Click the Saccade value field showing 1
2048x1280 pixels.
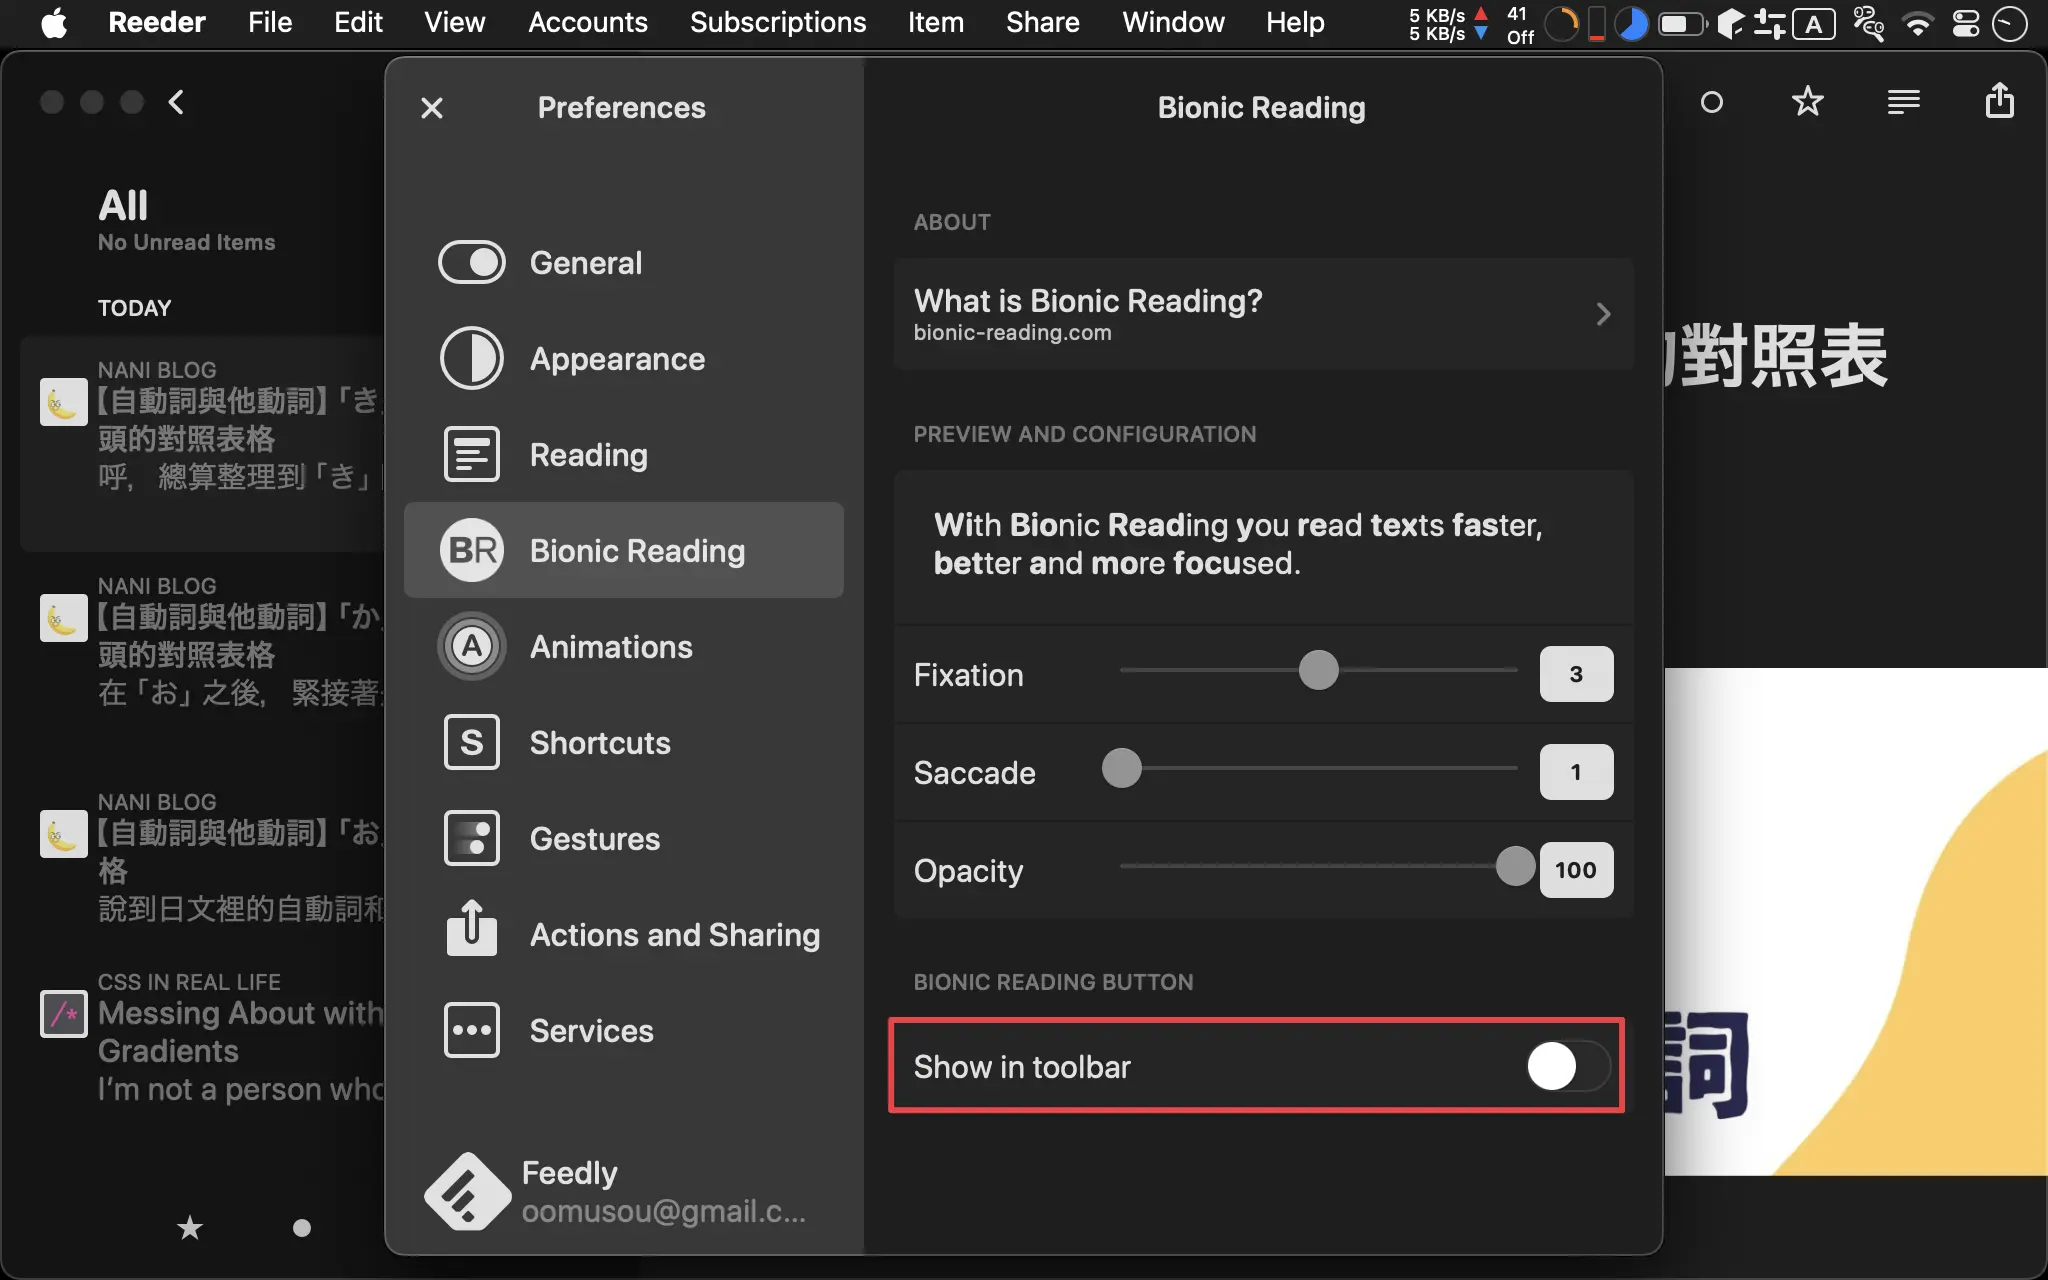coord(1576,772)
